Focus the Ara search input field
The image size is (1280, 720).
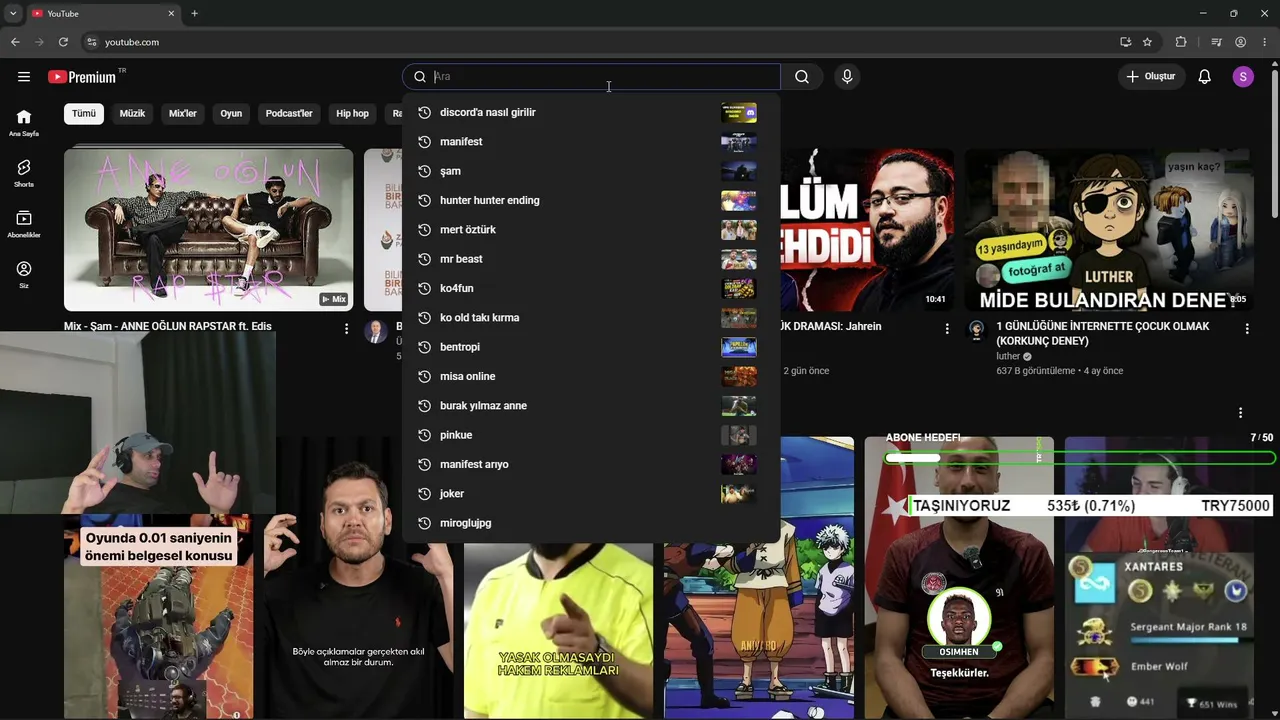tap(605, 77)
